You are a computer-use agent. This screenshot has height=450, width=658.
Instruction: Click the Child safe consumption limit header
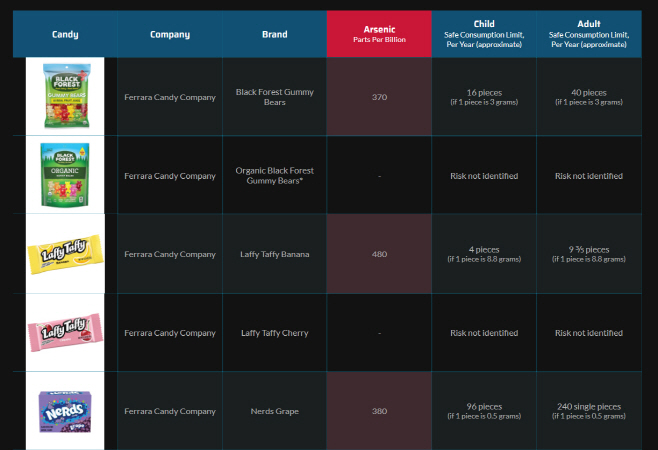(484, 34)
